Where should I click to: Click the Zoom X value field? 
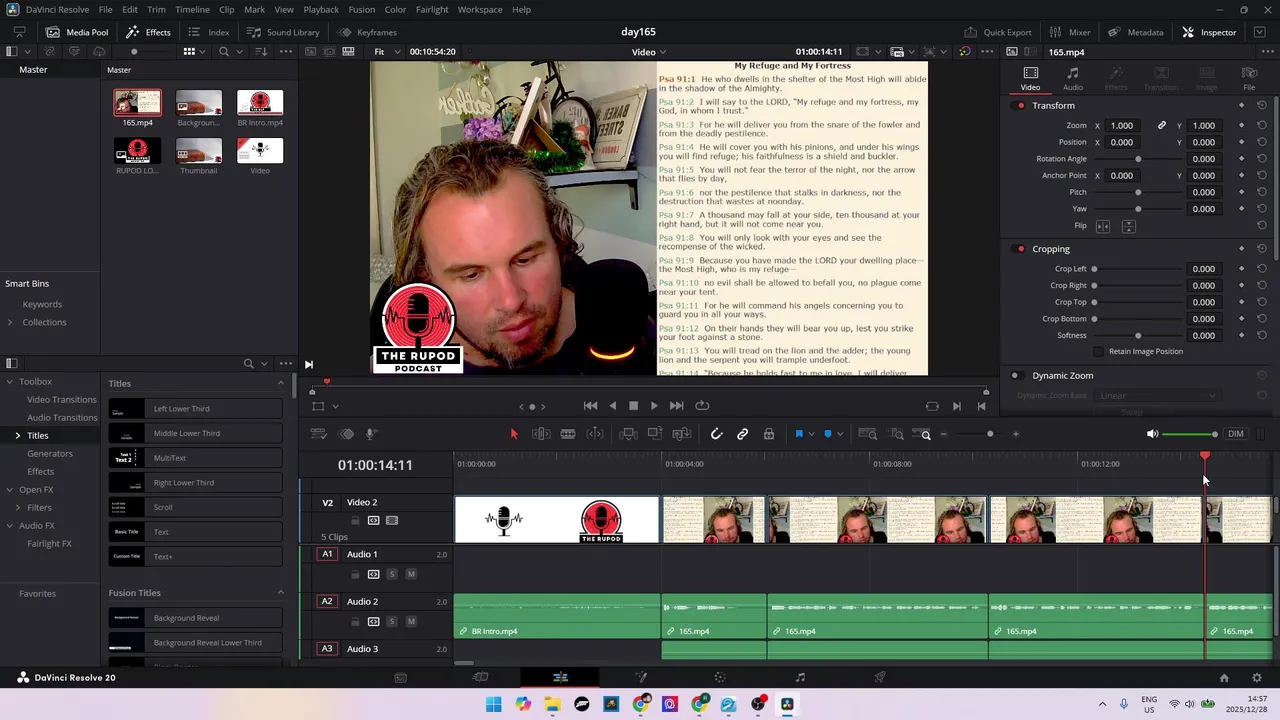(x=1122, y=126)
